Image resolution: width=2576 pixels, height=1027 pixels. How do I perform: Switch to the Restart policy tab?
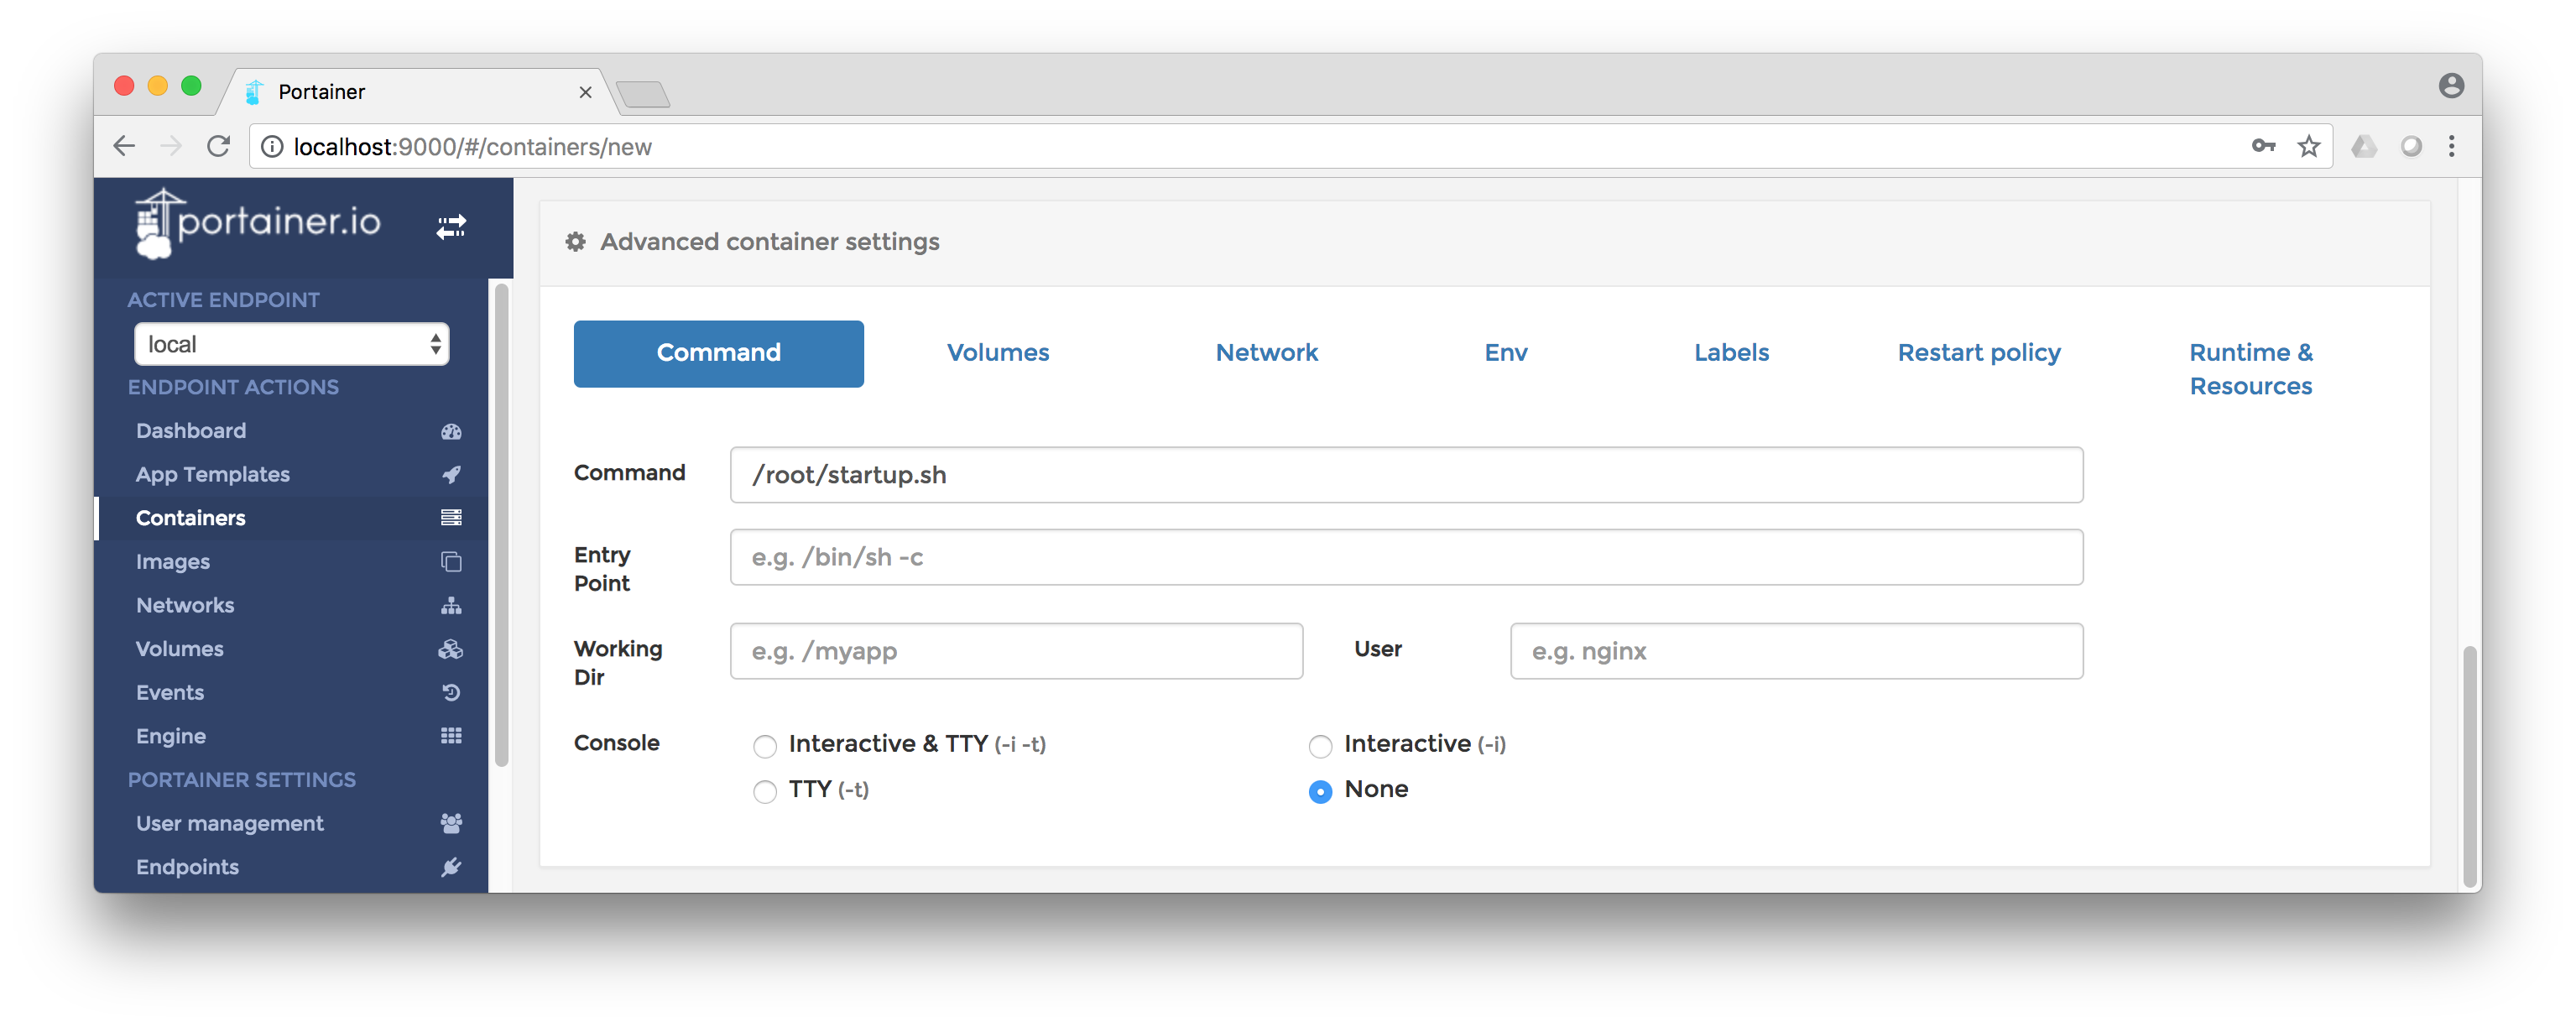coord(1979,353)
